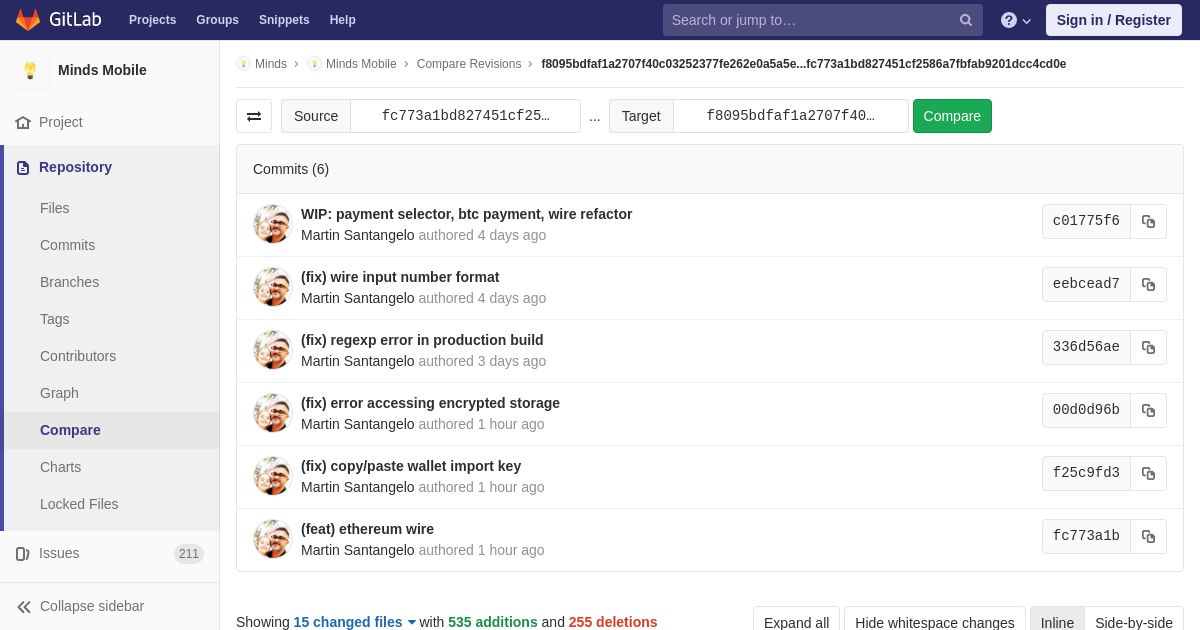The height and width of the screenshot is (630, 1200).
Task: Open commit (fix) copy/paste wallet import key
Action: [411, 466]
